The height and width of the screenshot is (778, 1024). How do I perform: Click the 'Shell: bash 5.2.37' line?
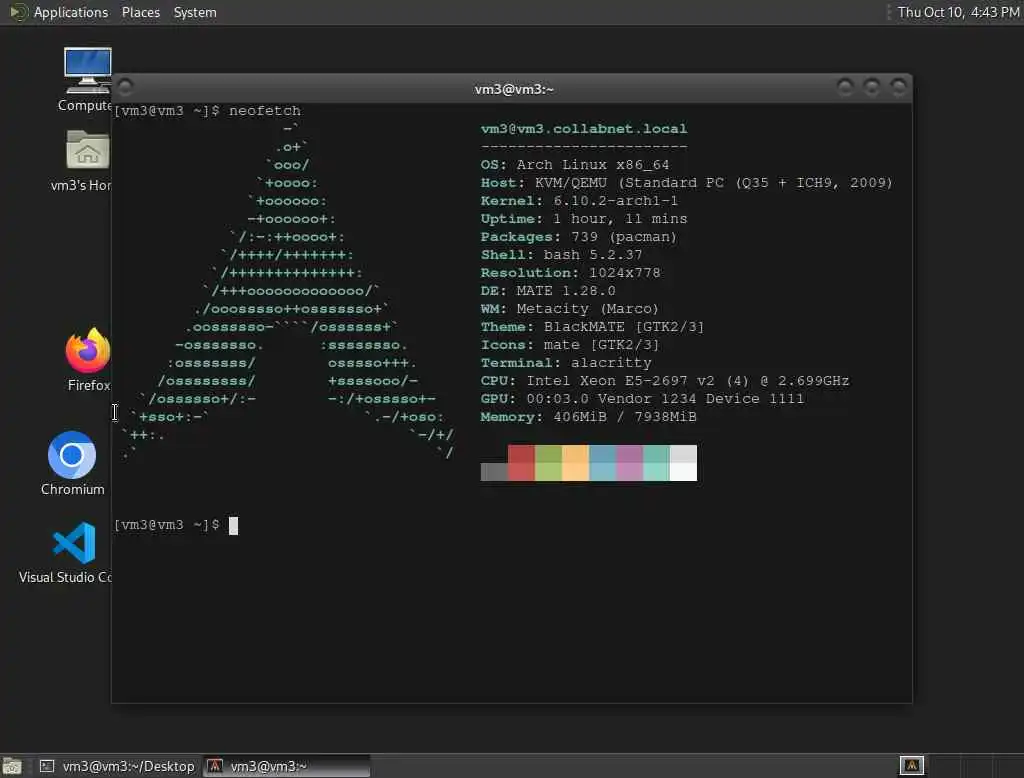tap(562, 255)
